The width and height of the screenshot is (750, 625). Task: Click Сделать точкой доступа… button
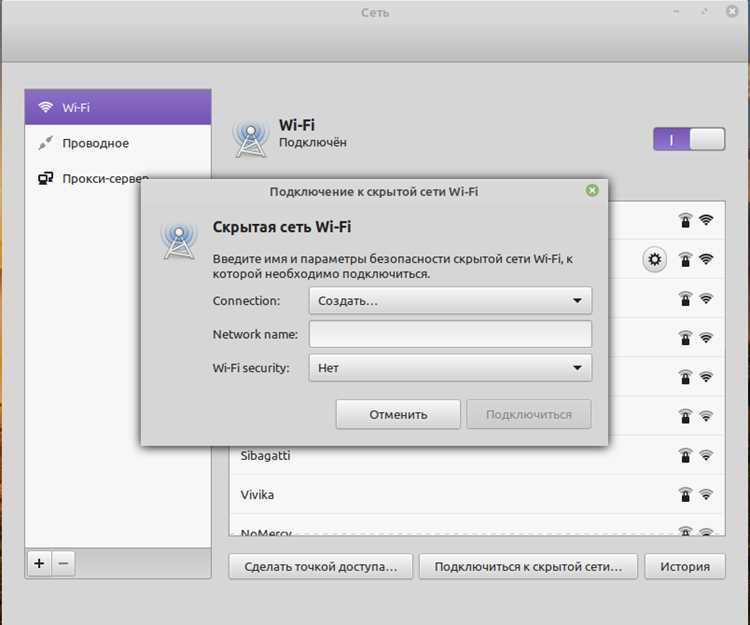tap(320, 566)
